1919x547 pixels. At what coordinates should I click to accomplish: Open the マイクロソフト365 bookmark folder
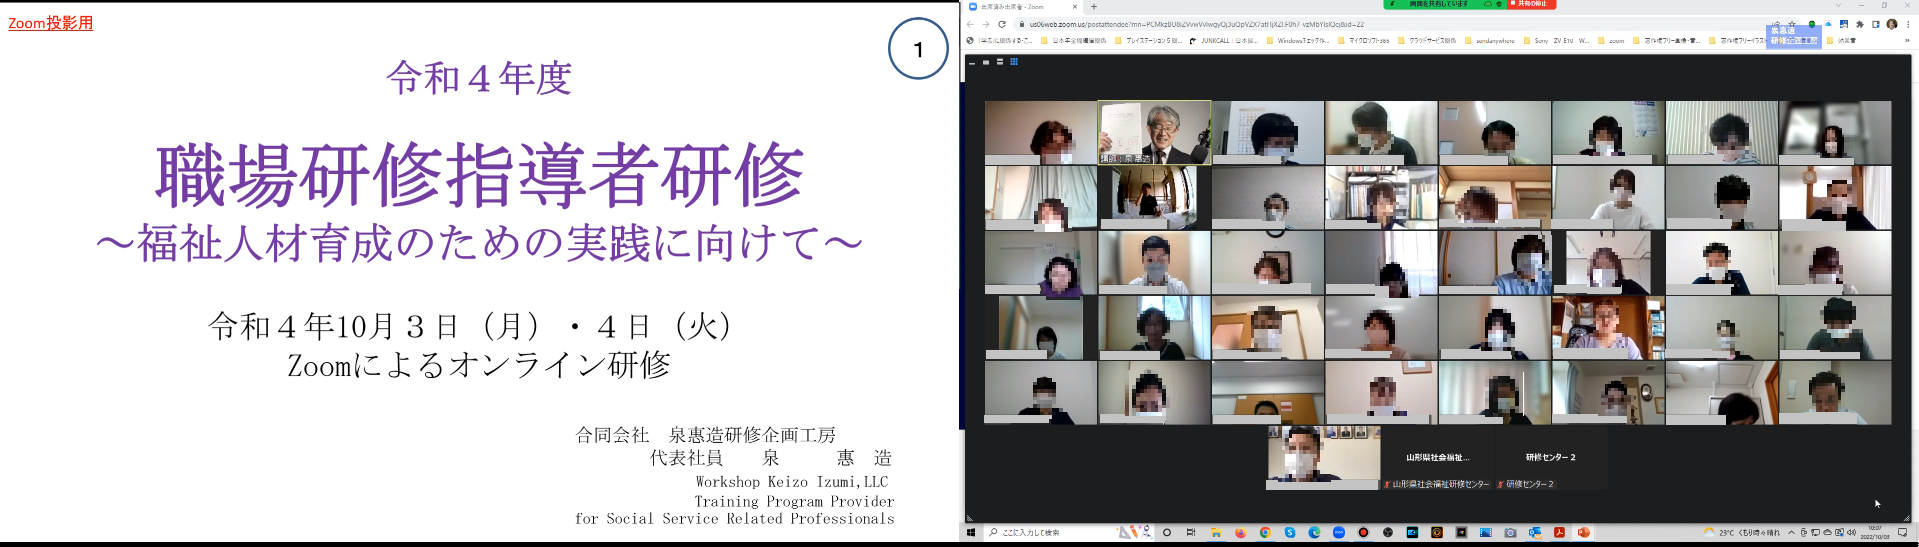(1363, 41)
